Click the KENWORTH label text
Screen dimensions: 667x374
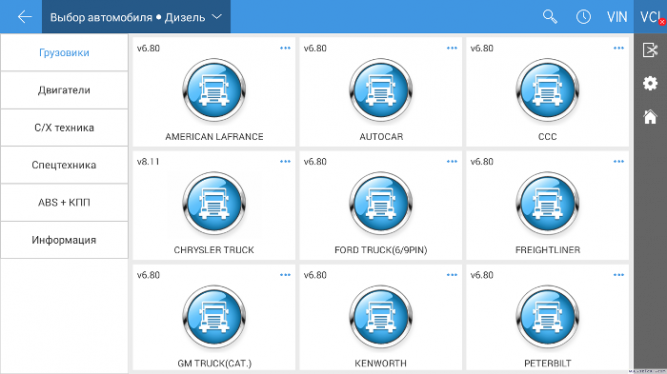pos(381,363)
